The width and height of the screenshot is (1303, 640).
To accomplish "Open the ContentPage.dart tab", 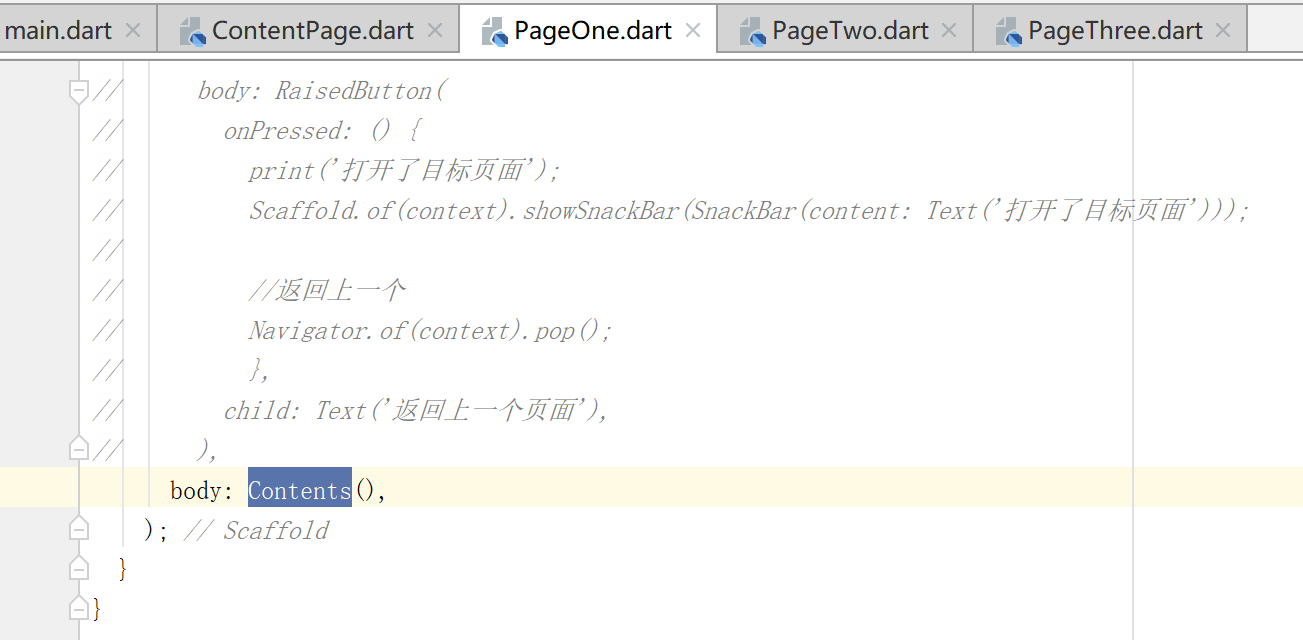I will (311, 31).
